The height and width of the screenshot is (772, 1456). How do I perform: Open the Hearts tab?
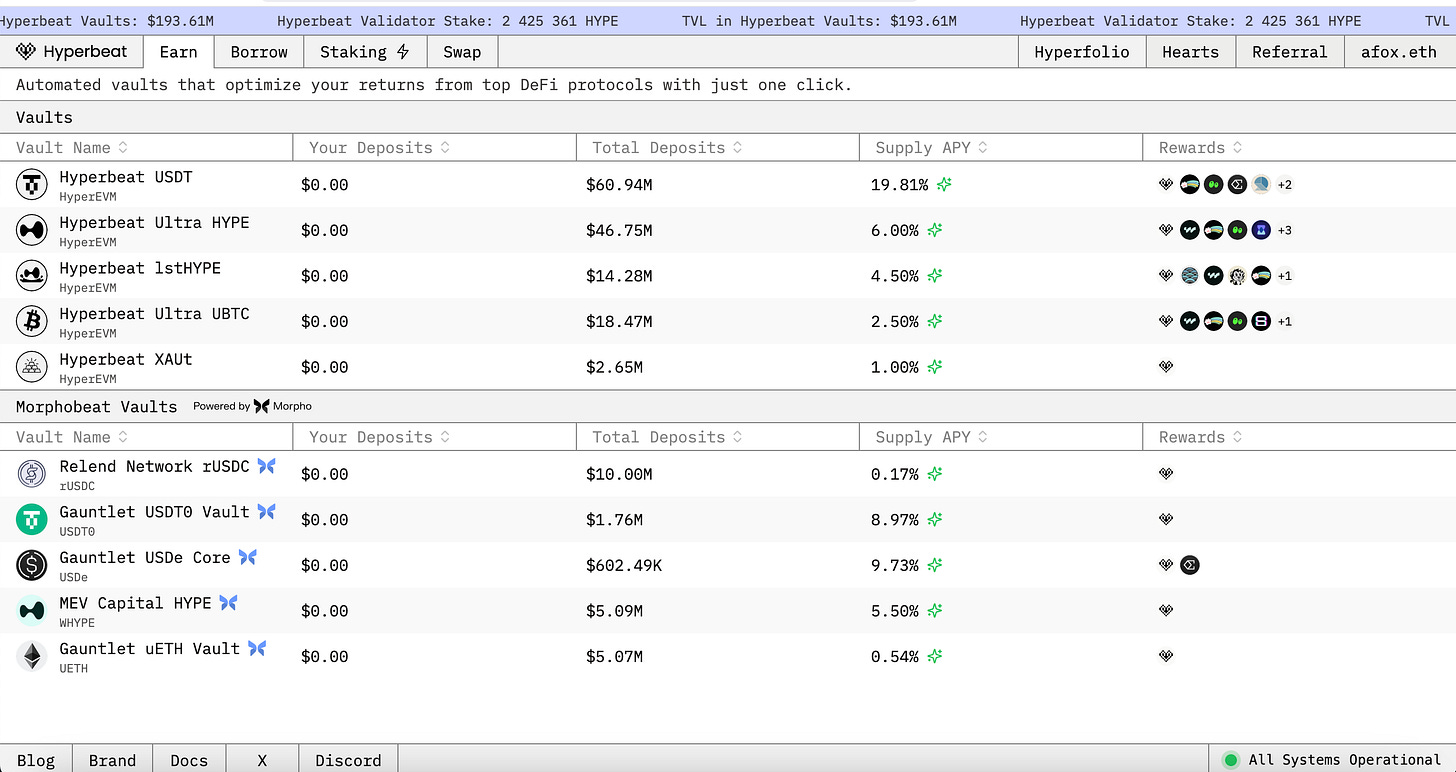click(1191, 52)
